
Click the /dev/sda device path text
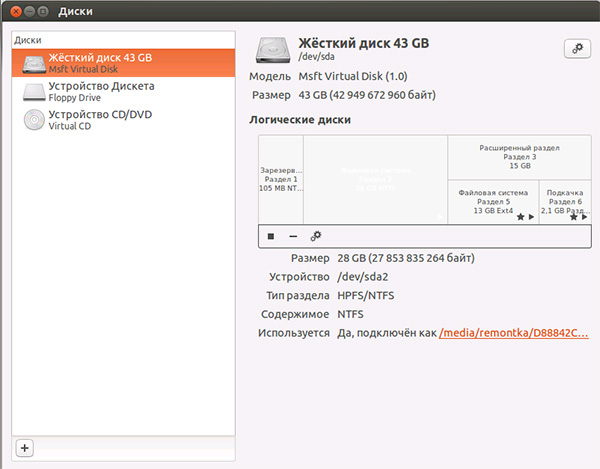(316, 57)
